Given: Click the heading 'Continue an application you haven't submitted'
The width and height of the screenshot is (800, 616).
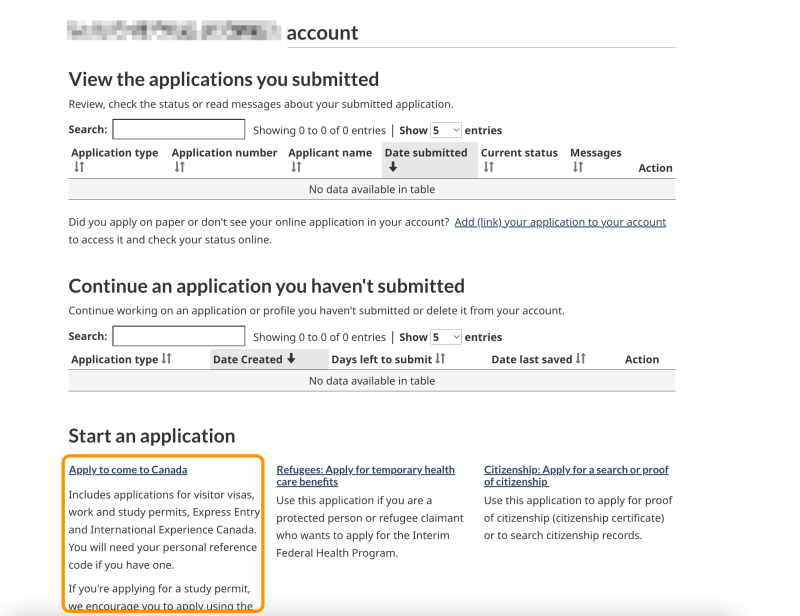Looking at the screenshot, I should pos(267,286).
